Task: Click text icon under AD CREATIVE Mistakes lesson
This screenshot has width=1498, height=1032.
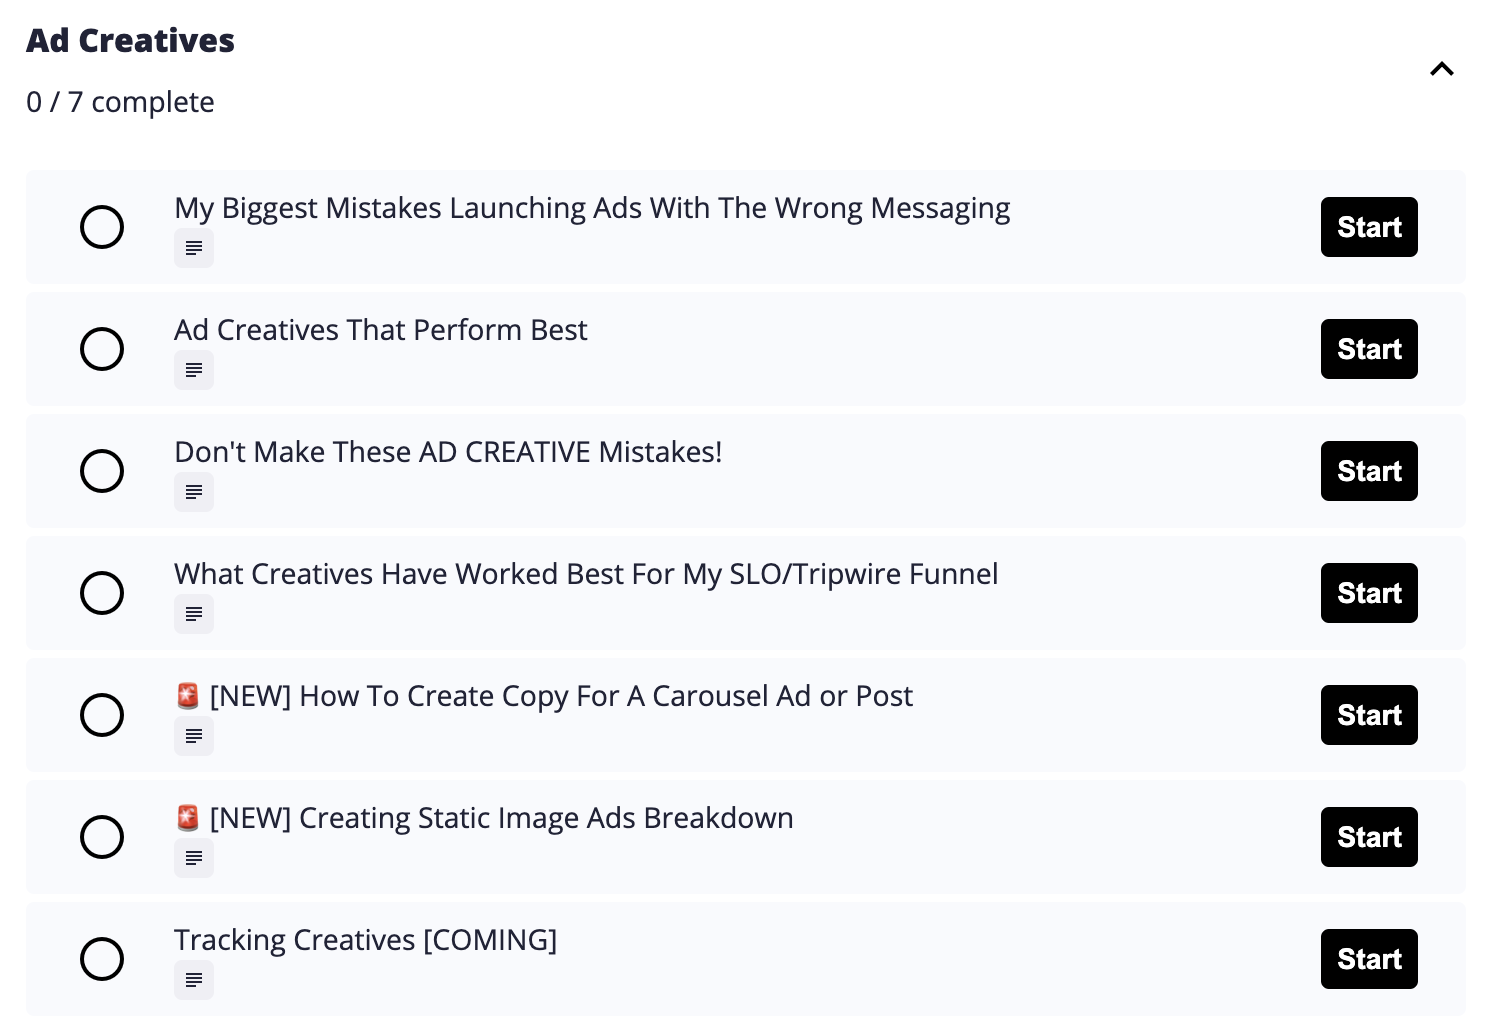Action: [194, 492]
